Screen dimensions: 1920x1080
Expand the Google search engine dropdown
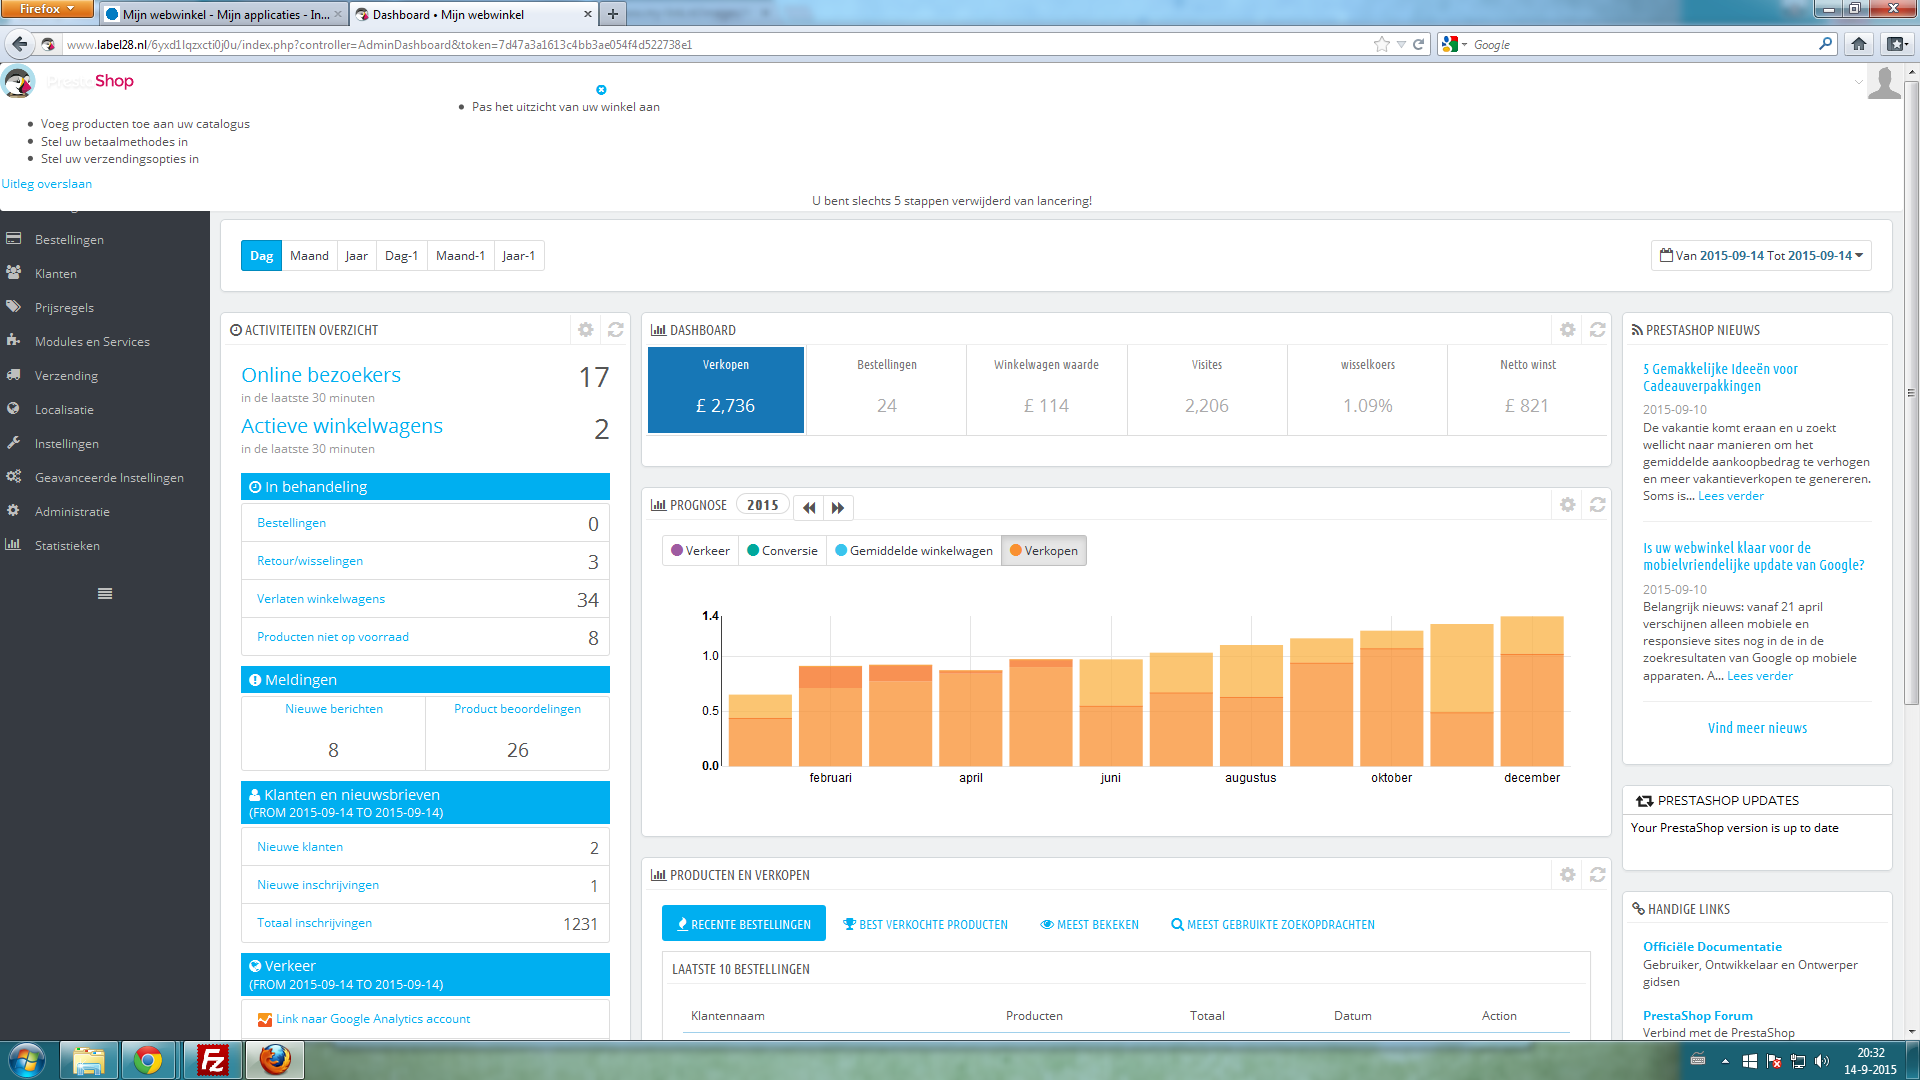click(x=1455, y=45)
